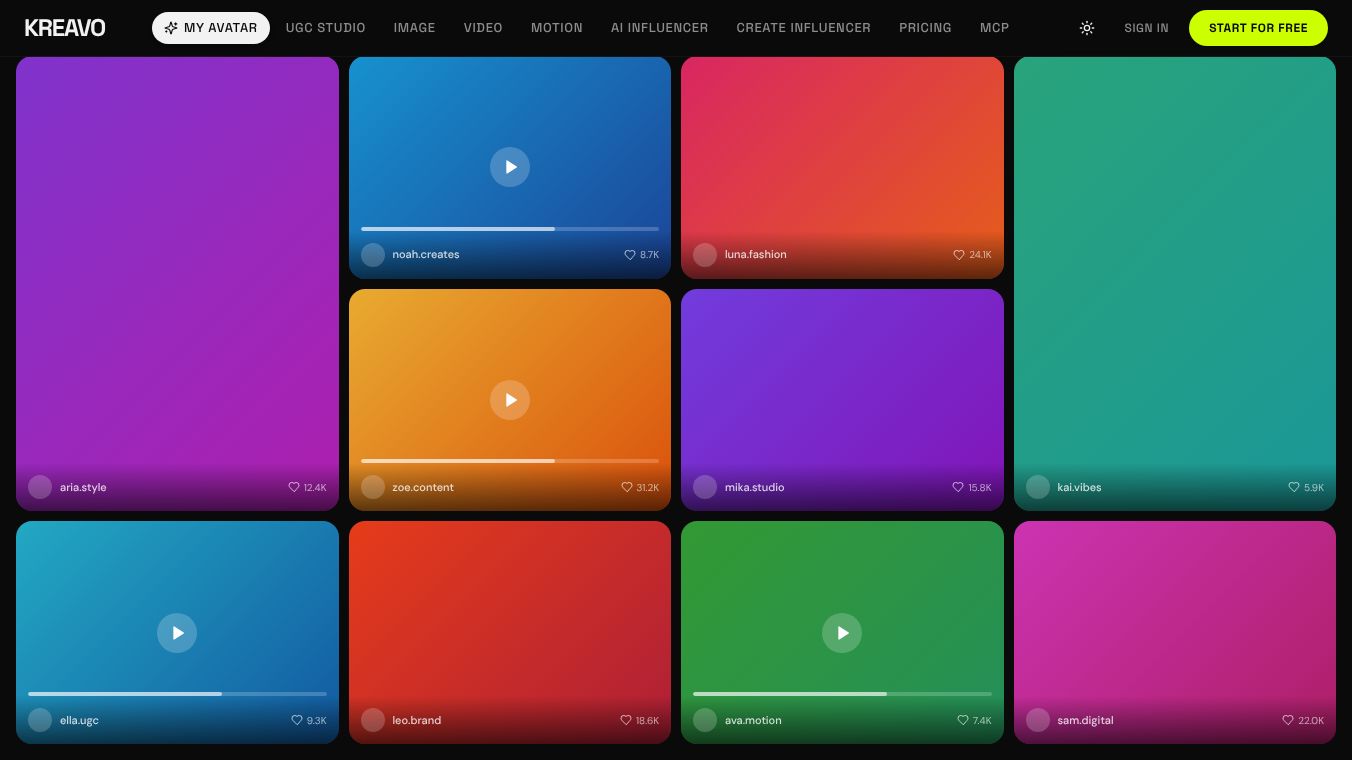1352x760 pixels.
Task: Open leo.brand avatar circle
Action: point(373,720)
